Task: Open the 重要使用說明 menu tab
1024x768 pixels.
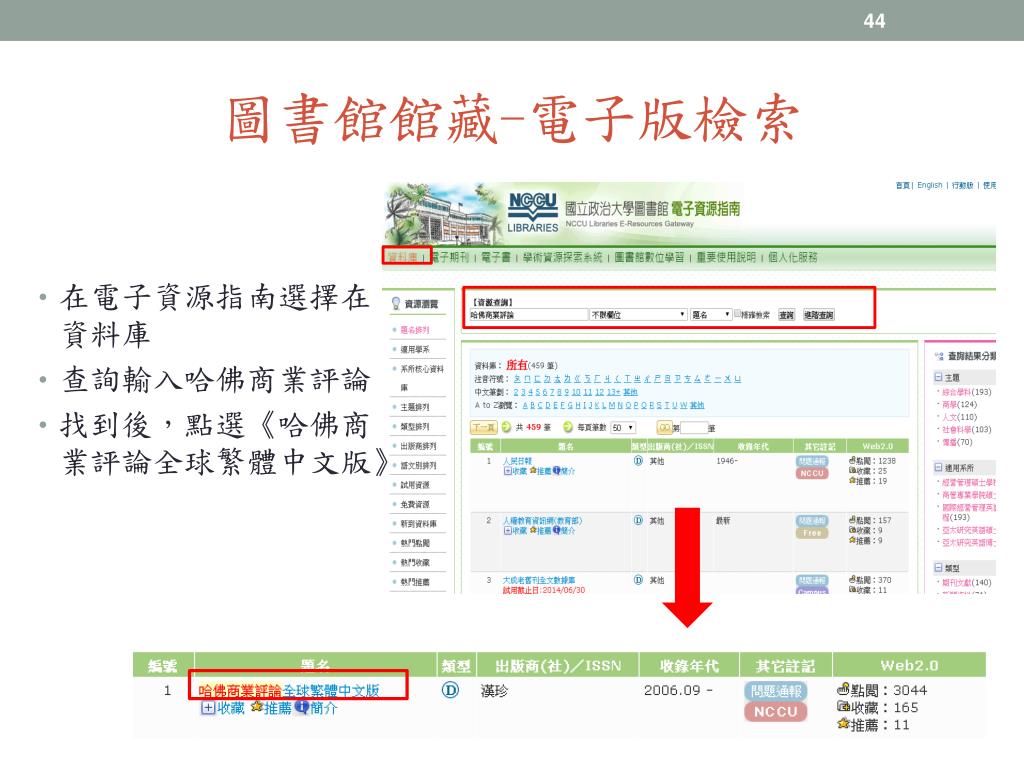Action: click(x=726, y=257)
